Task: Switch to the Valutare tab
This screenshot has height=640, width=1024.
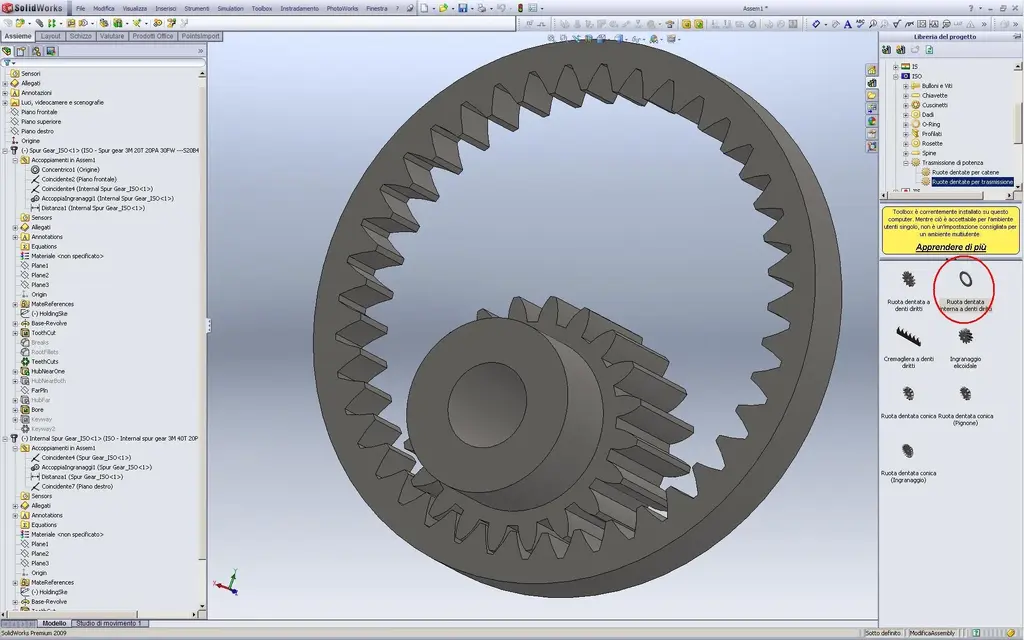Action: click(112, 37)
